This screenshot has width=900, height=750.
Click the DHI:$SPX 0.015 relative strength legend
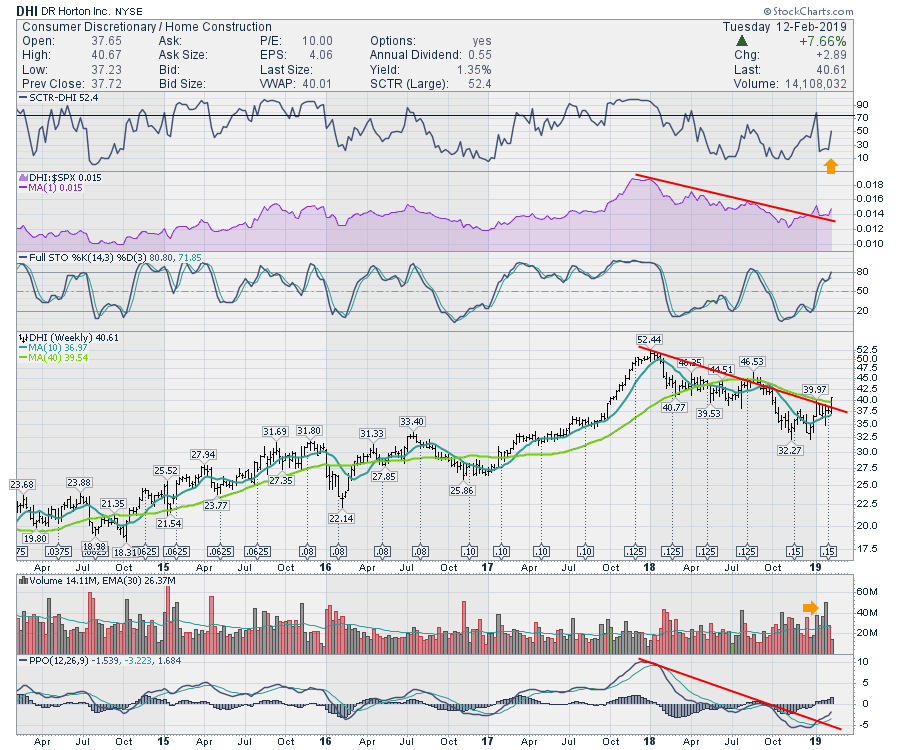coord(60,178)
